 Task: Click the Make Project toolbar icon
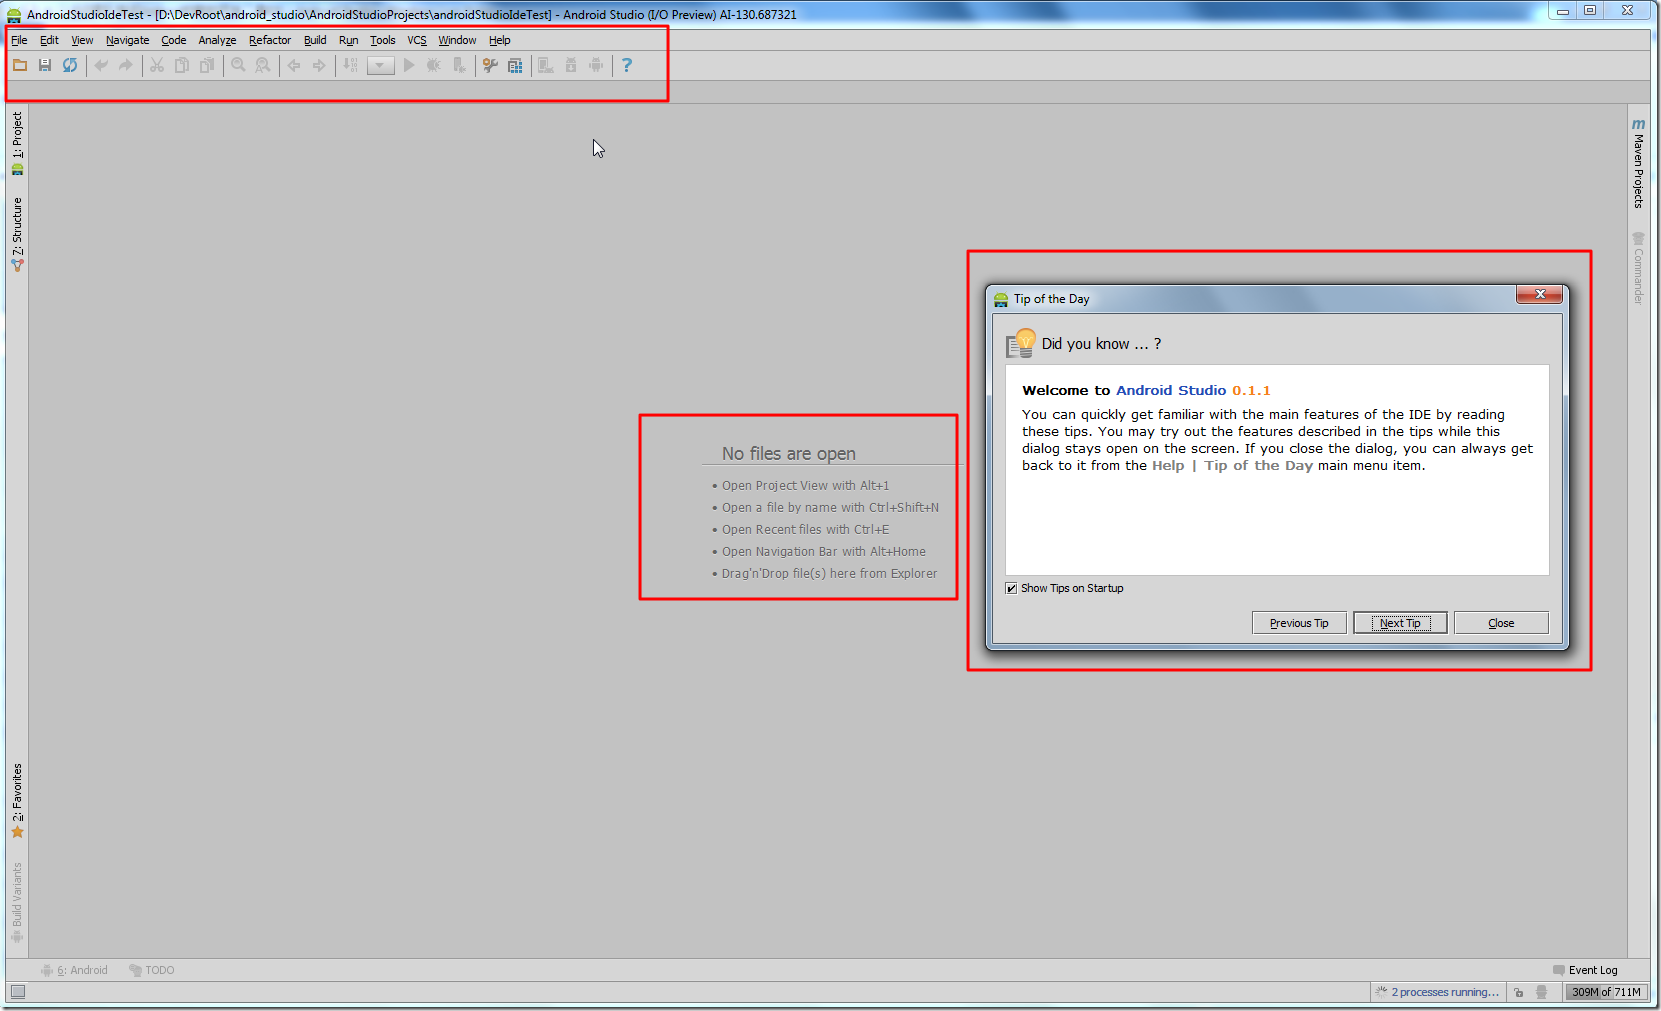[x=350, y=65]
